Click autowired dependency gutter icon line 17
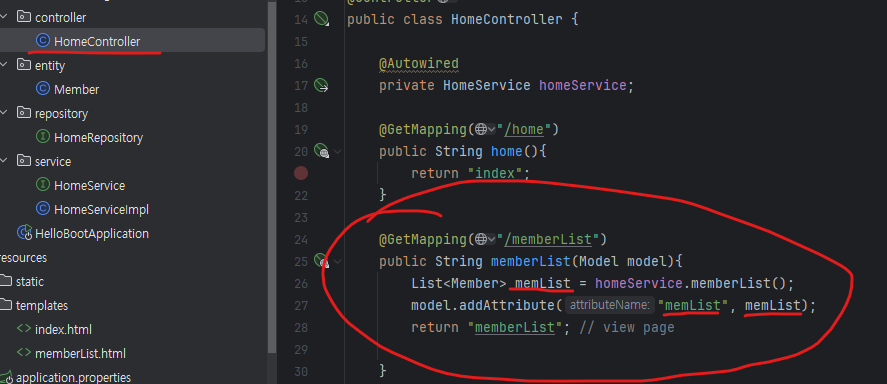This screenshot has width=887, height=384. (x=321, y=85)
